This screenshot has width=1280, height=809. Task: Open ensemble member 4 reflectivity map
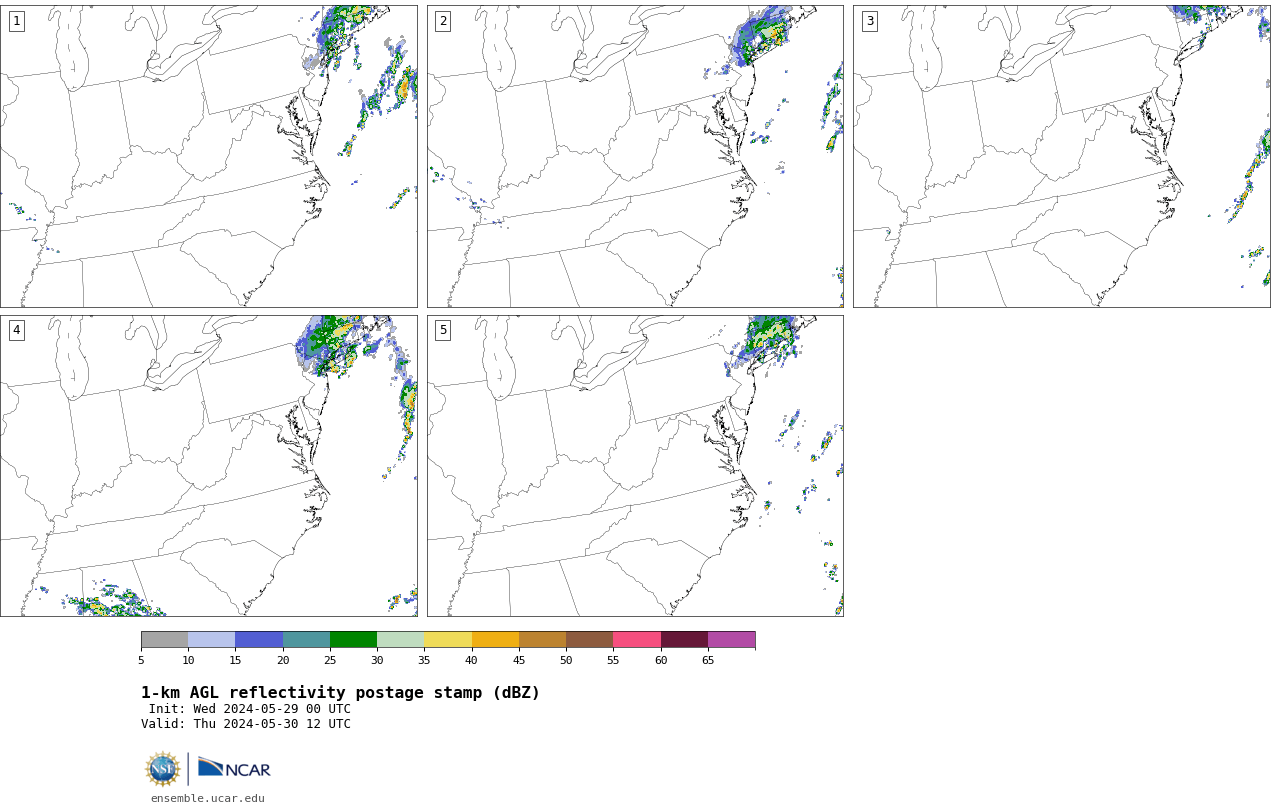[x=209, y=466]
